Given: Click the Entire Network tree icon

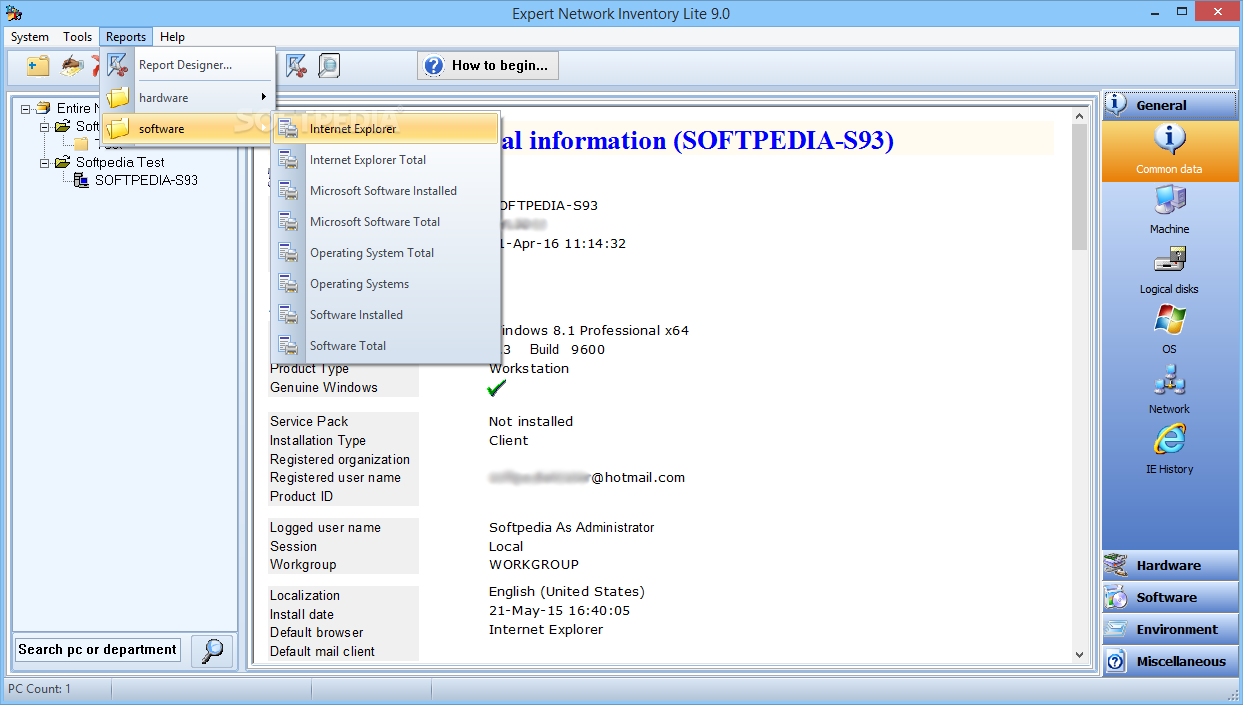Looking at the screenshot, I should (43, 108).
